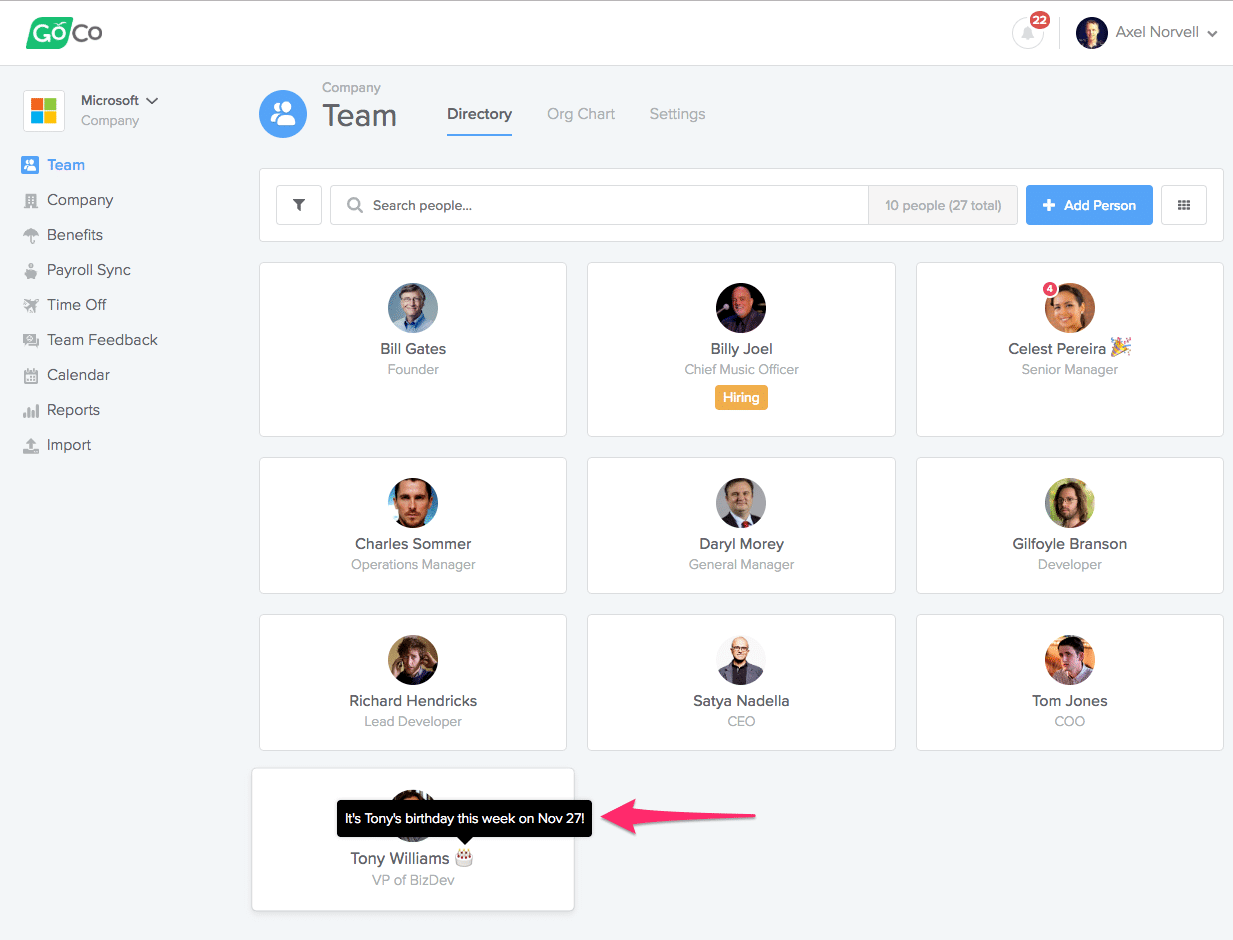1233x940 pixels.
Task: Open the filter icon beside the search bar
Action: coord(298,204)
